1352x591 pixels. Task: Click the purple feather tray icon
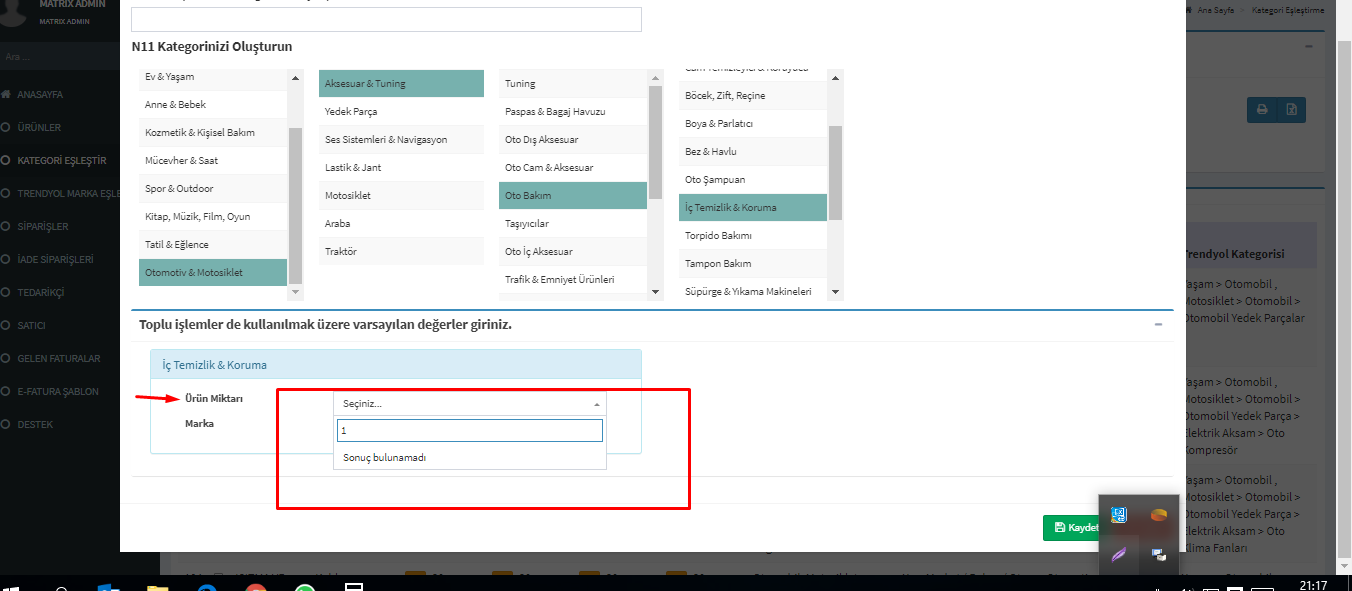1119,554
